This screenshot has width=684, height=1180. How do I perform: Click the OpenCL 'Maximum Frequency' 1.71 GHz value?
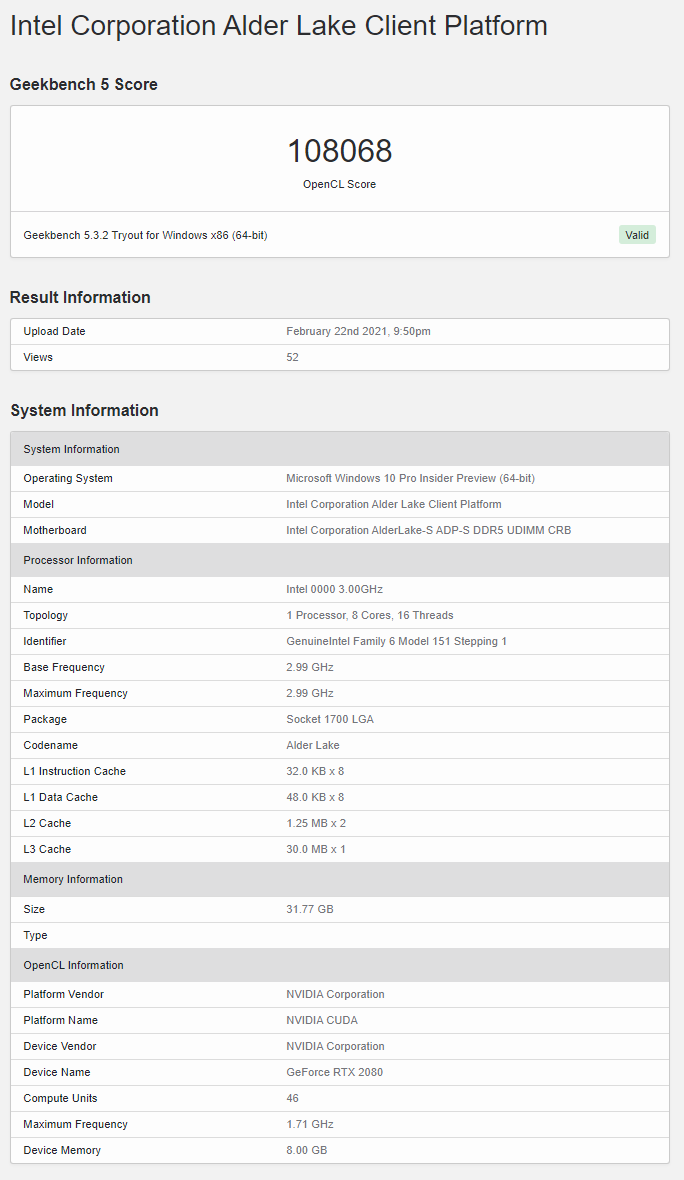309,1124
